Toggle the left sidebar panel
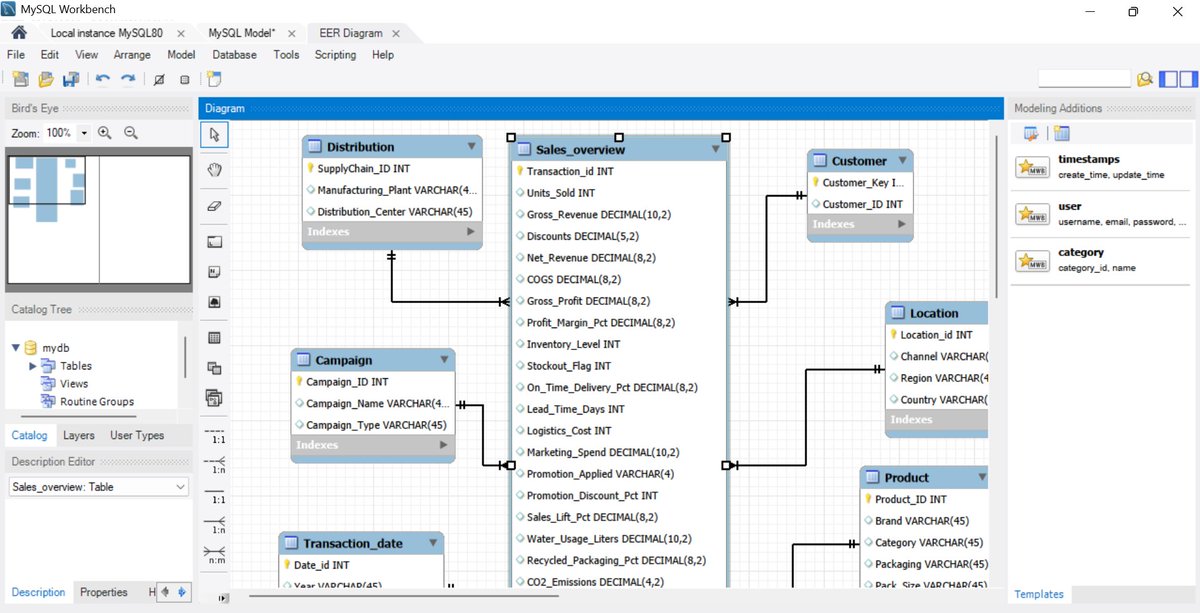This screenshot has width=1200, height=613. 1168,79
